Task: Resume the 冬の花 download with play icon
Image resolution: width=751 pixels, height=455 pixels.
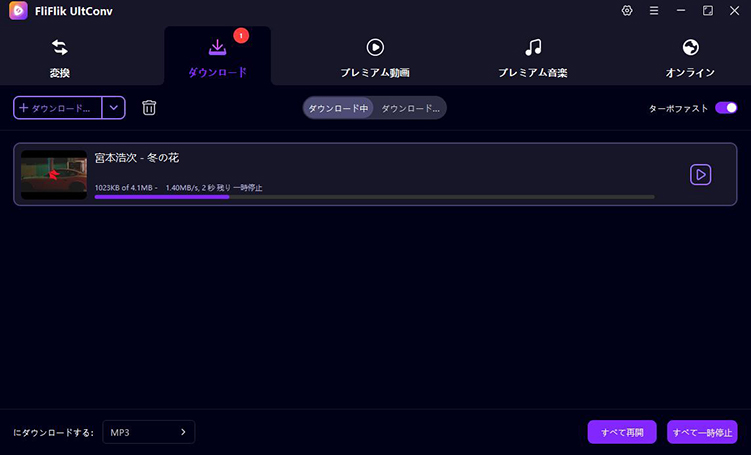Action: coord(700,174)
